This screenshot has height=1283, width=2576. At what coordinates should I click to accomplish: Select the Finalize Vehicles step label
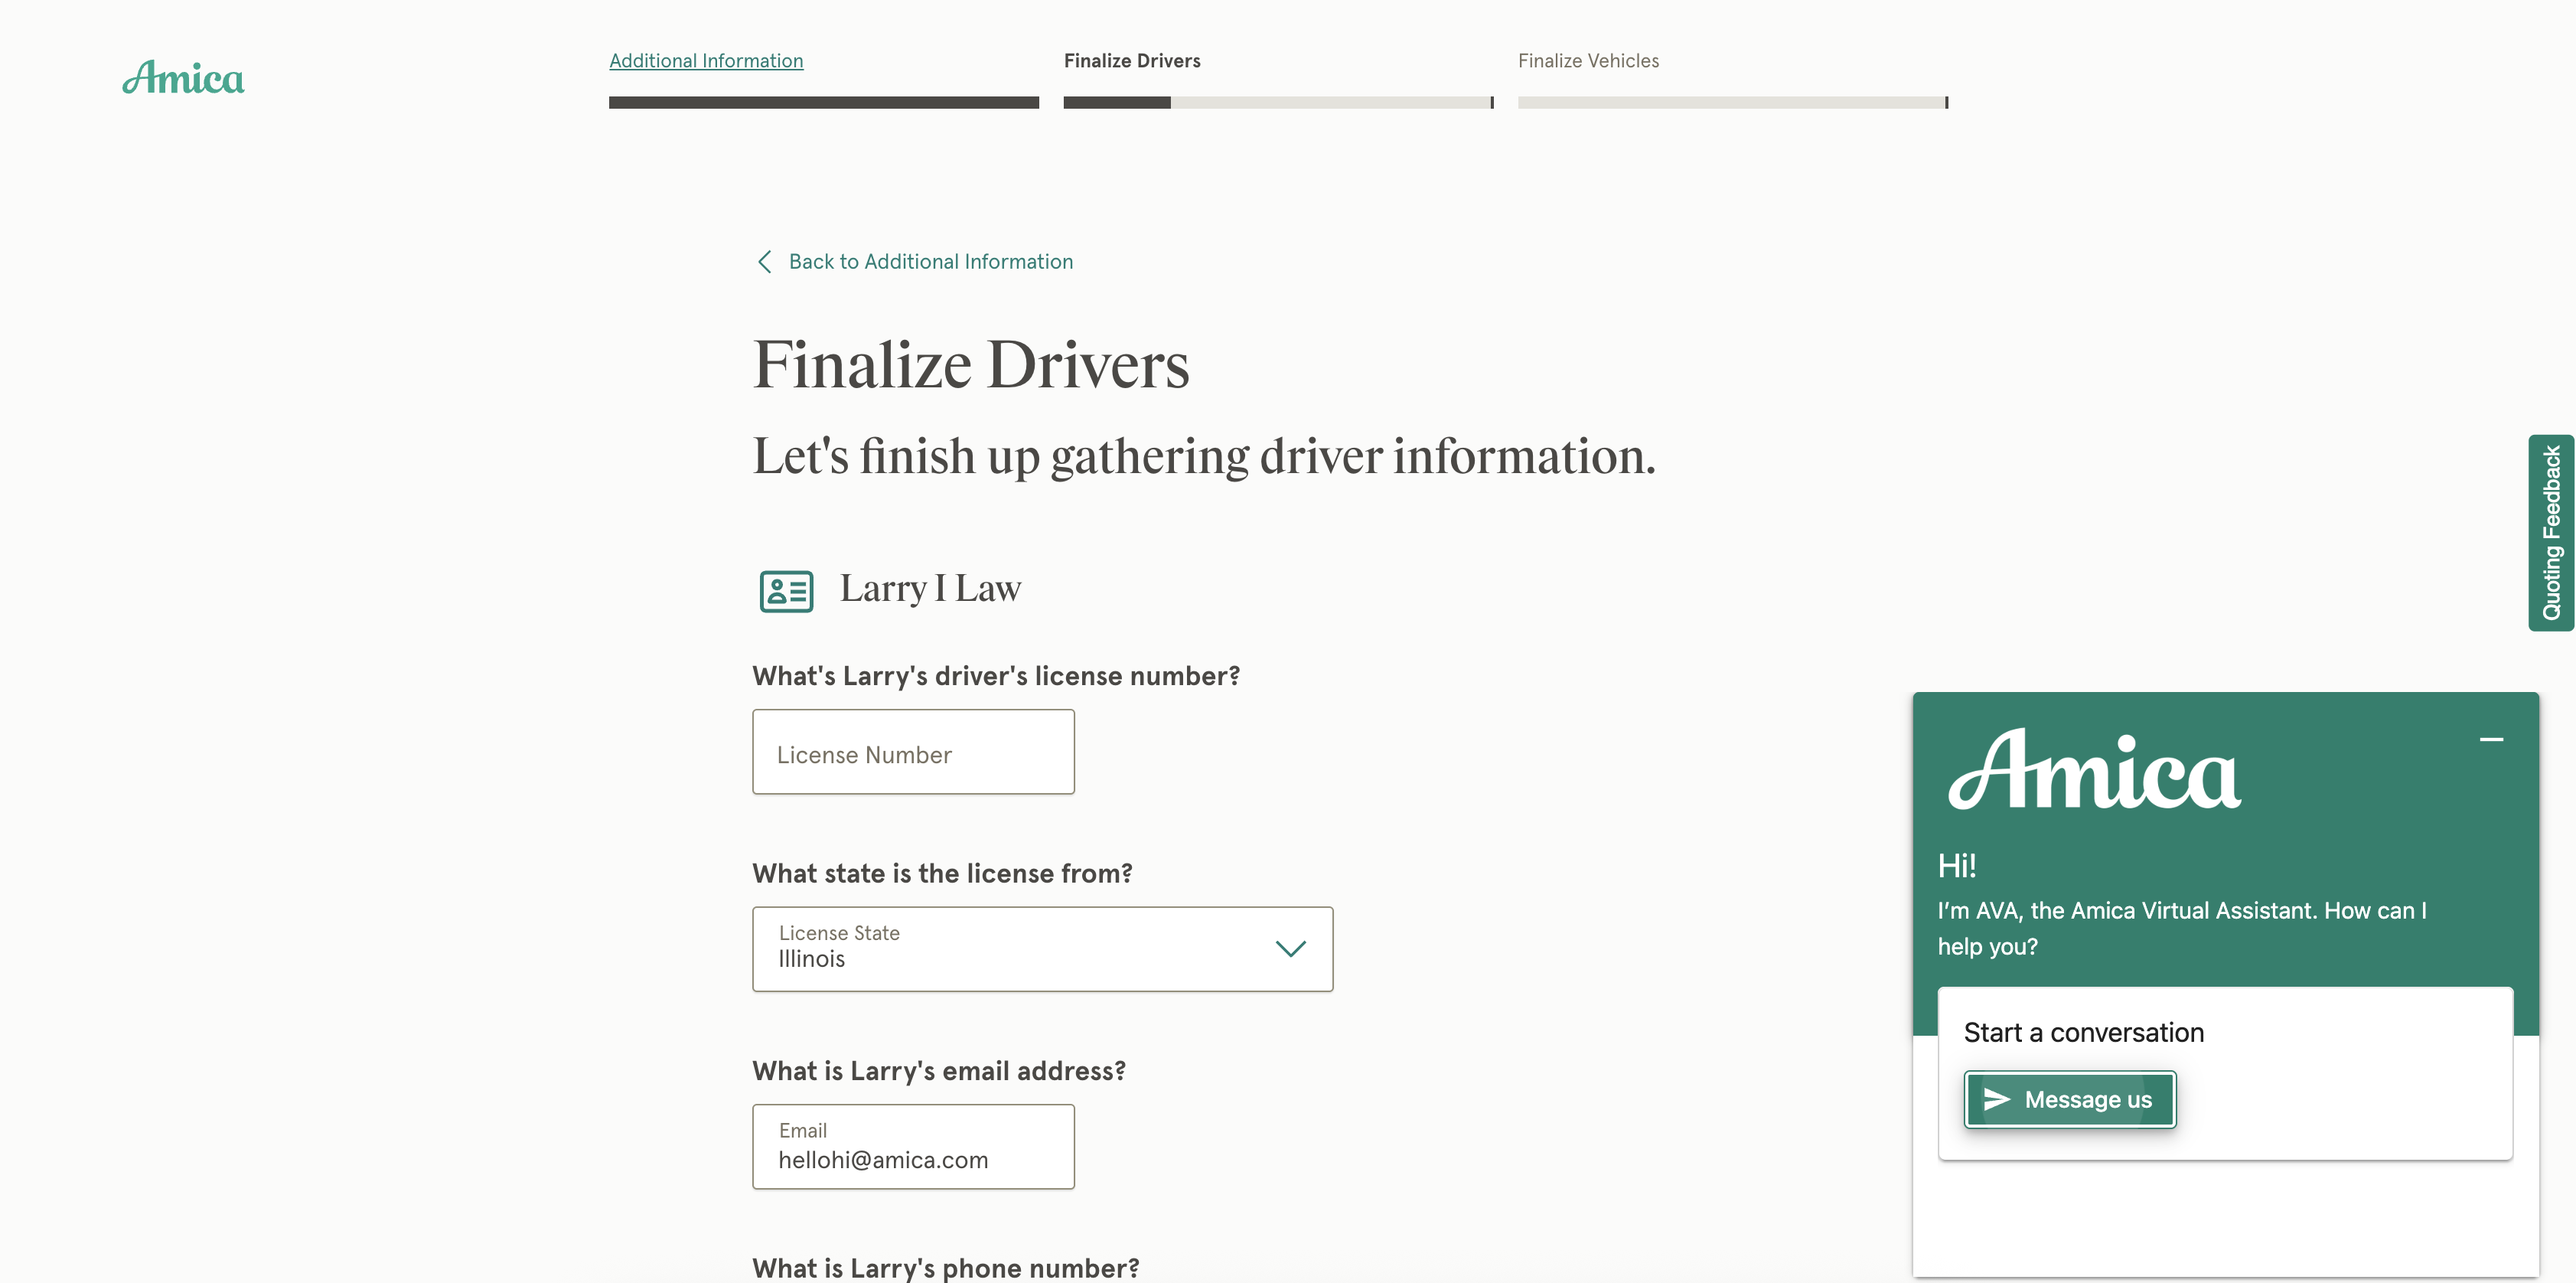pos(1588,61)
